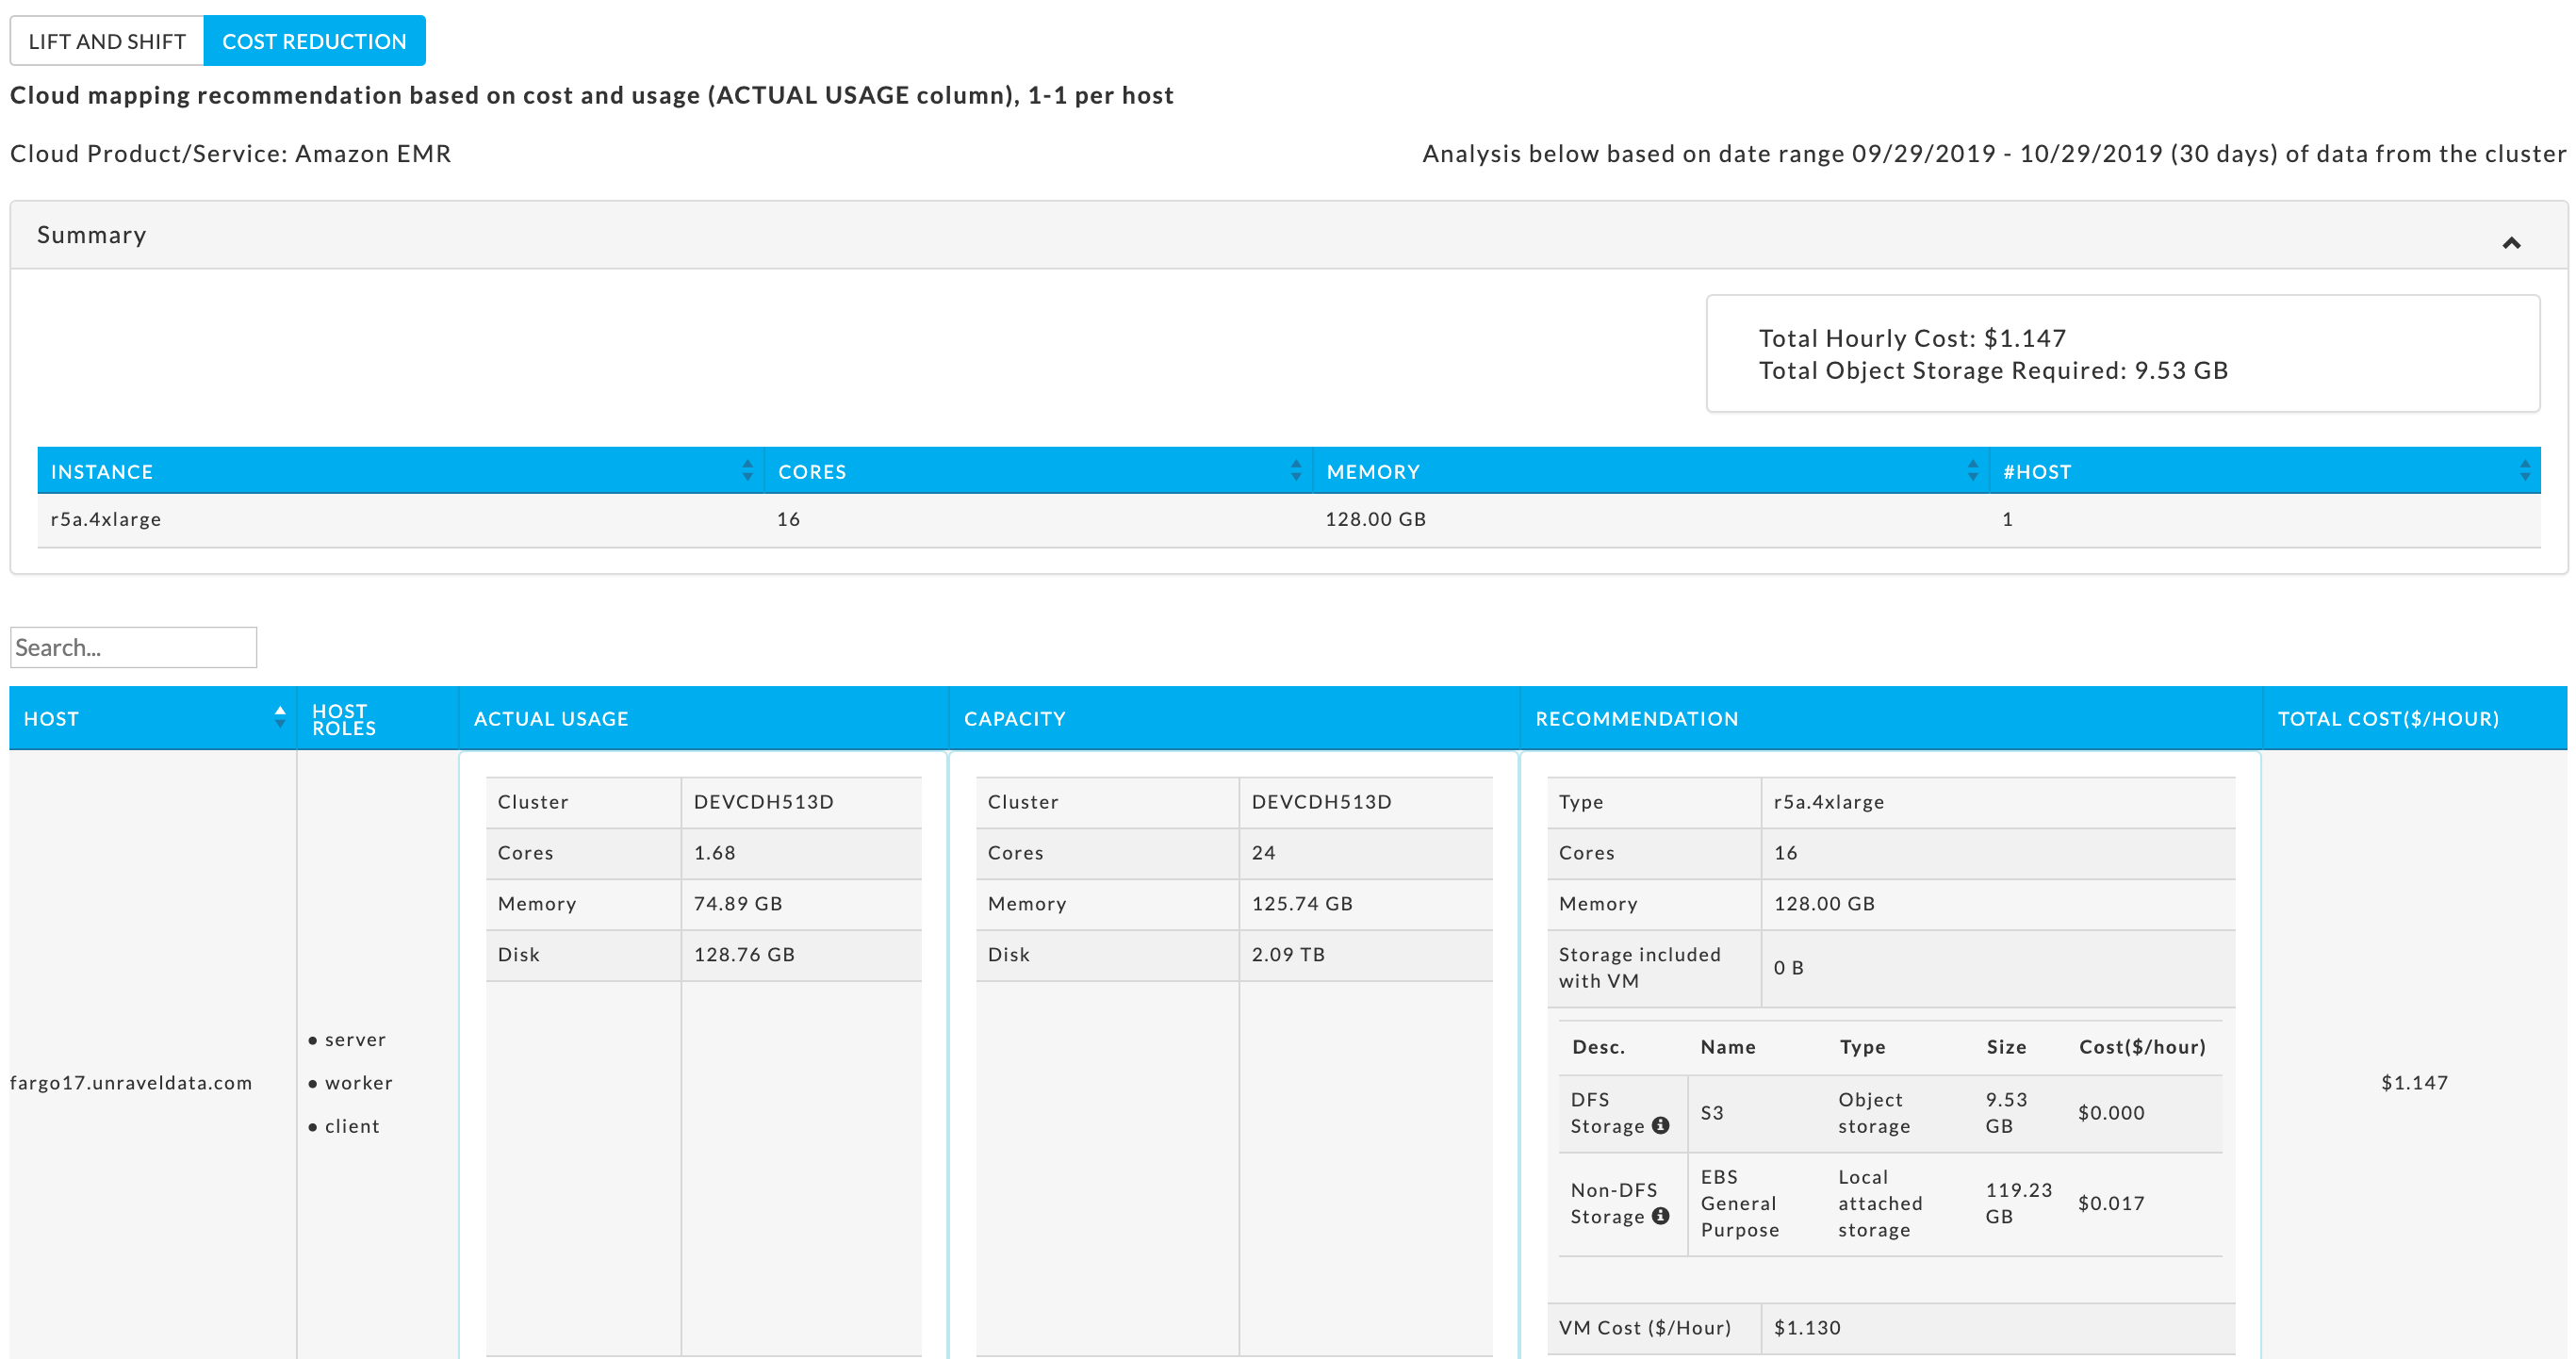Select the server host role

pyautogui.click(x=355, y=1039)
